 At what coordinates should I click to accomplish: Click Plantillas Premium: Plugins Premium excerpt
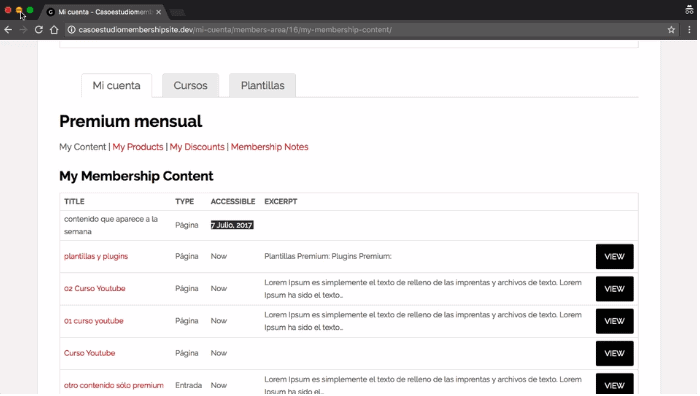coord(328,256)
